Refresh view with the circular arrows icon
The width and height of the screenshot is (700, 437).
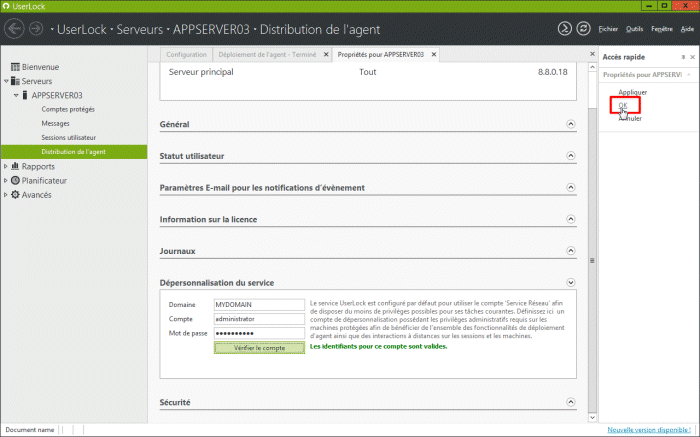pyautogui.click(x=583, y=29)
